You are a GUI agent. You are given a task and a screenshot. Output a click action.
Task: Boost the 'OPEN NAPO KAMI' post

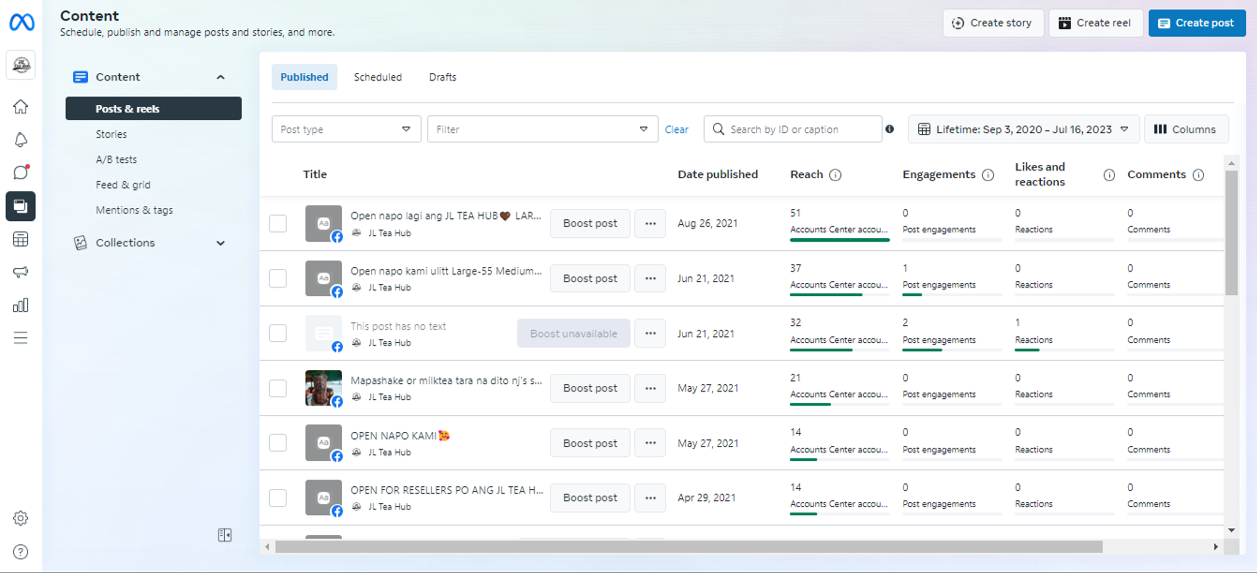point(590,443)
